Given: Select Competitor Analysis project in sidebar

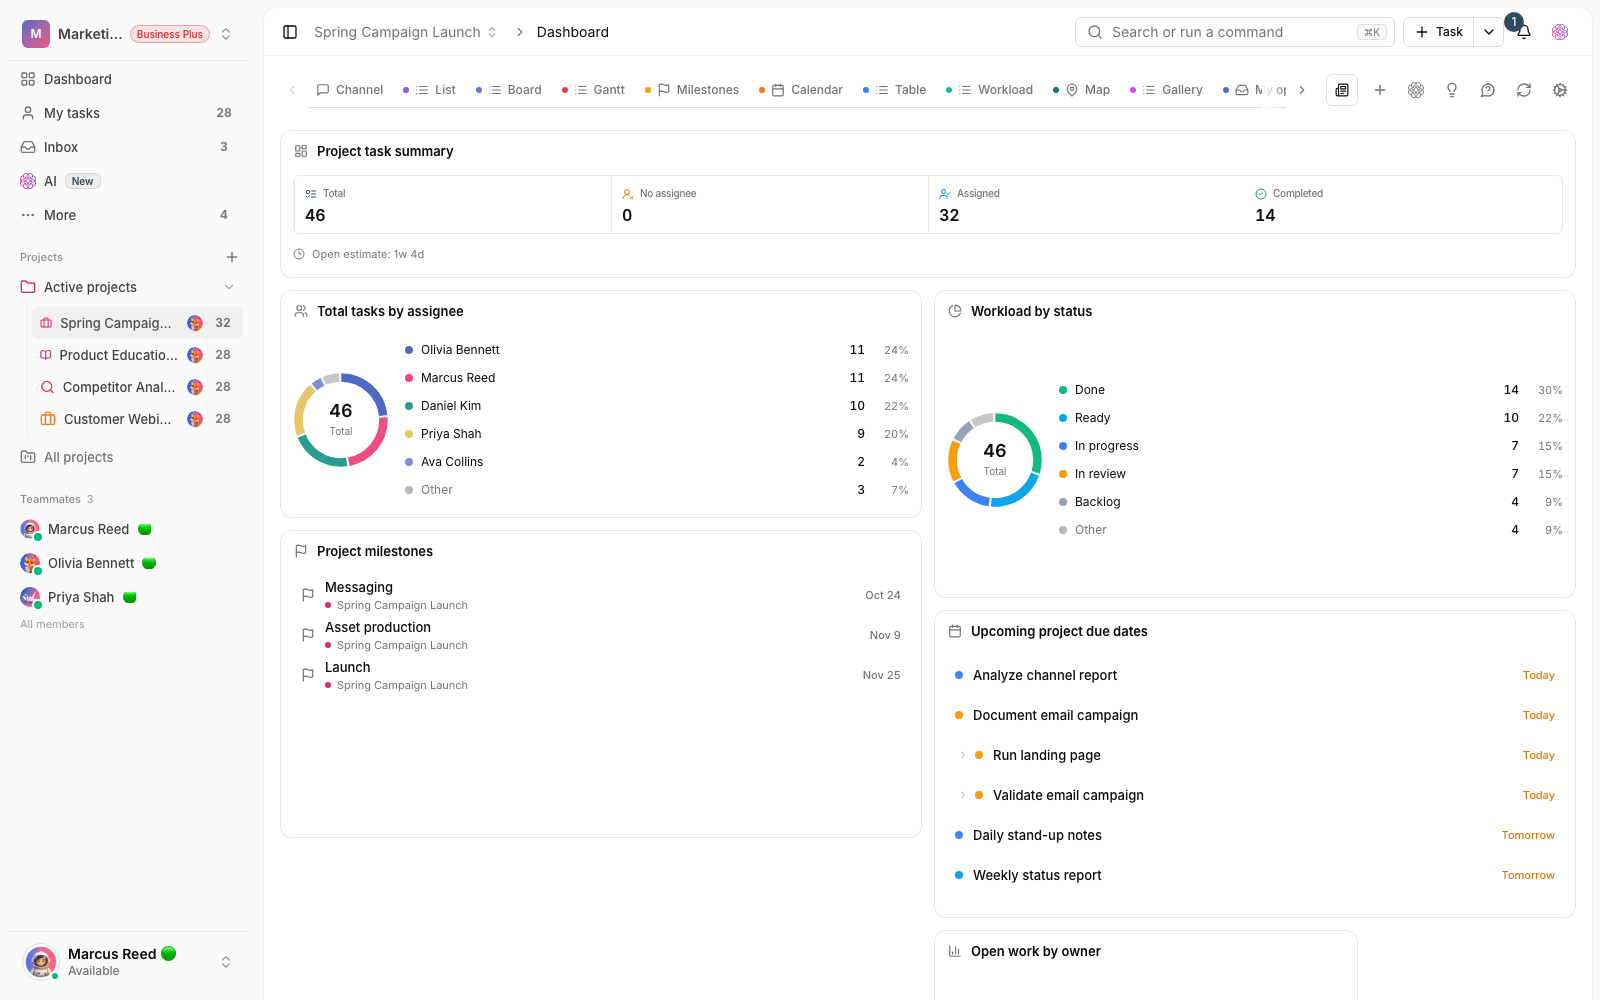Looking at the screenshot, I should point(136,387).
